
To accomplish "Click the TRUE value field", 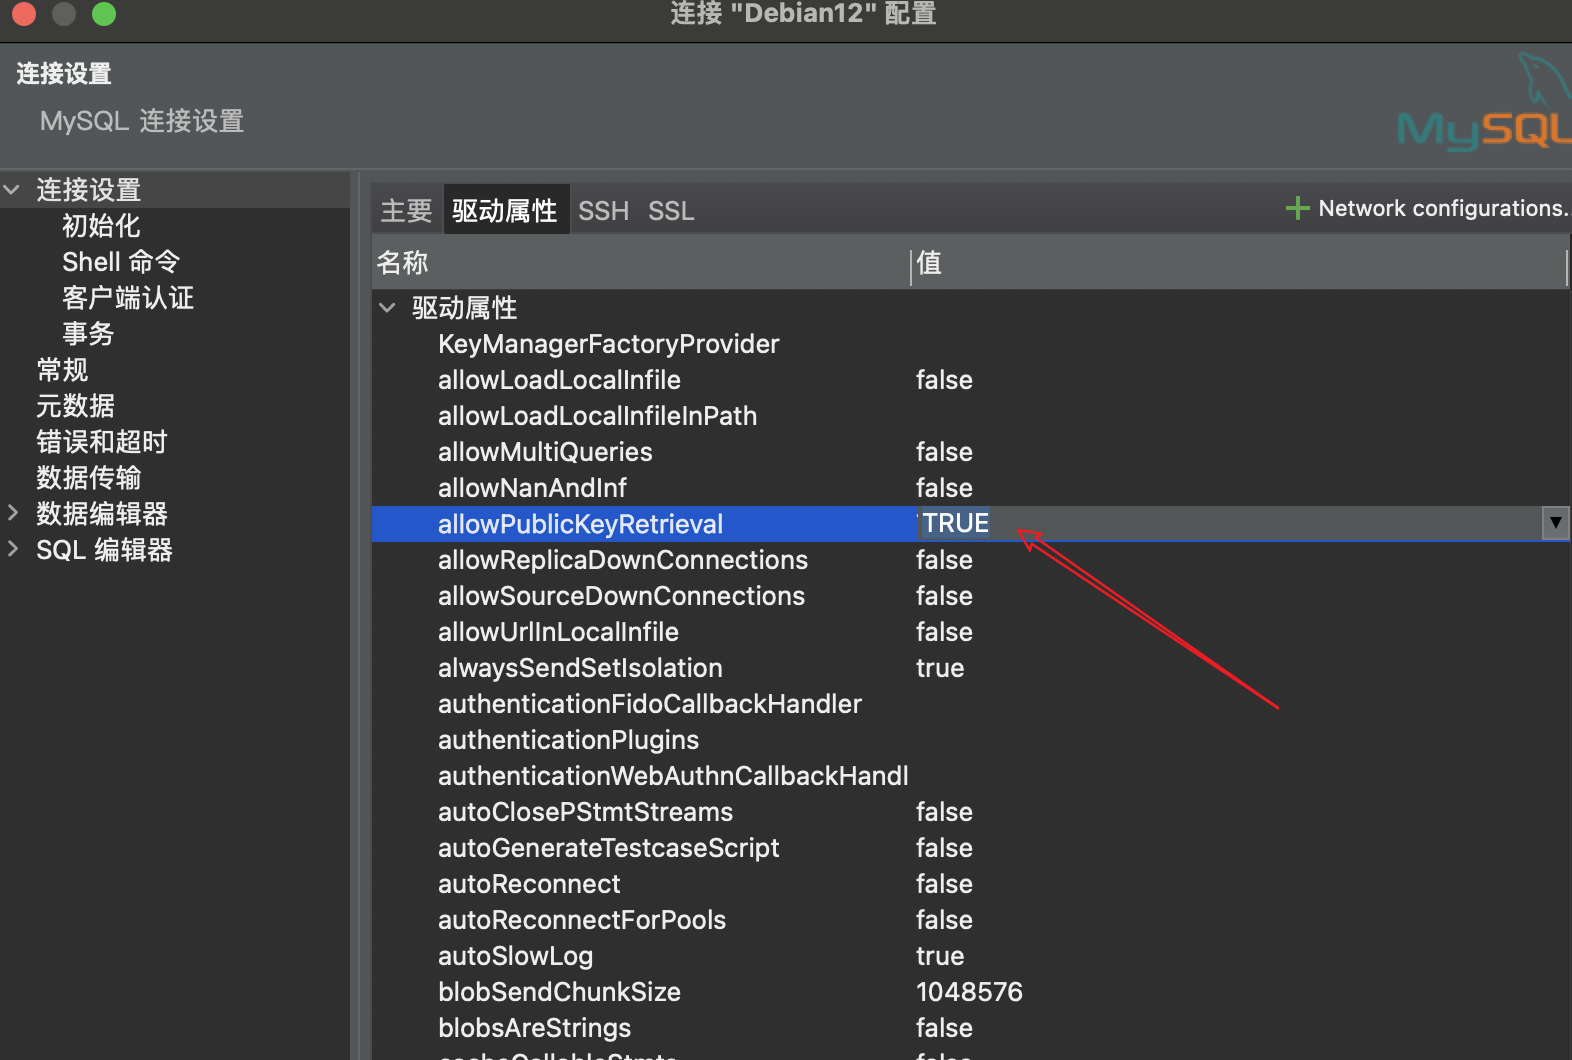I will [1230, 523].
